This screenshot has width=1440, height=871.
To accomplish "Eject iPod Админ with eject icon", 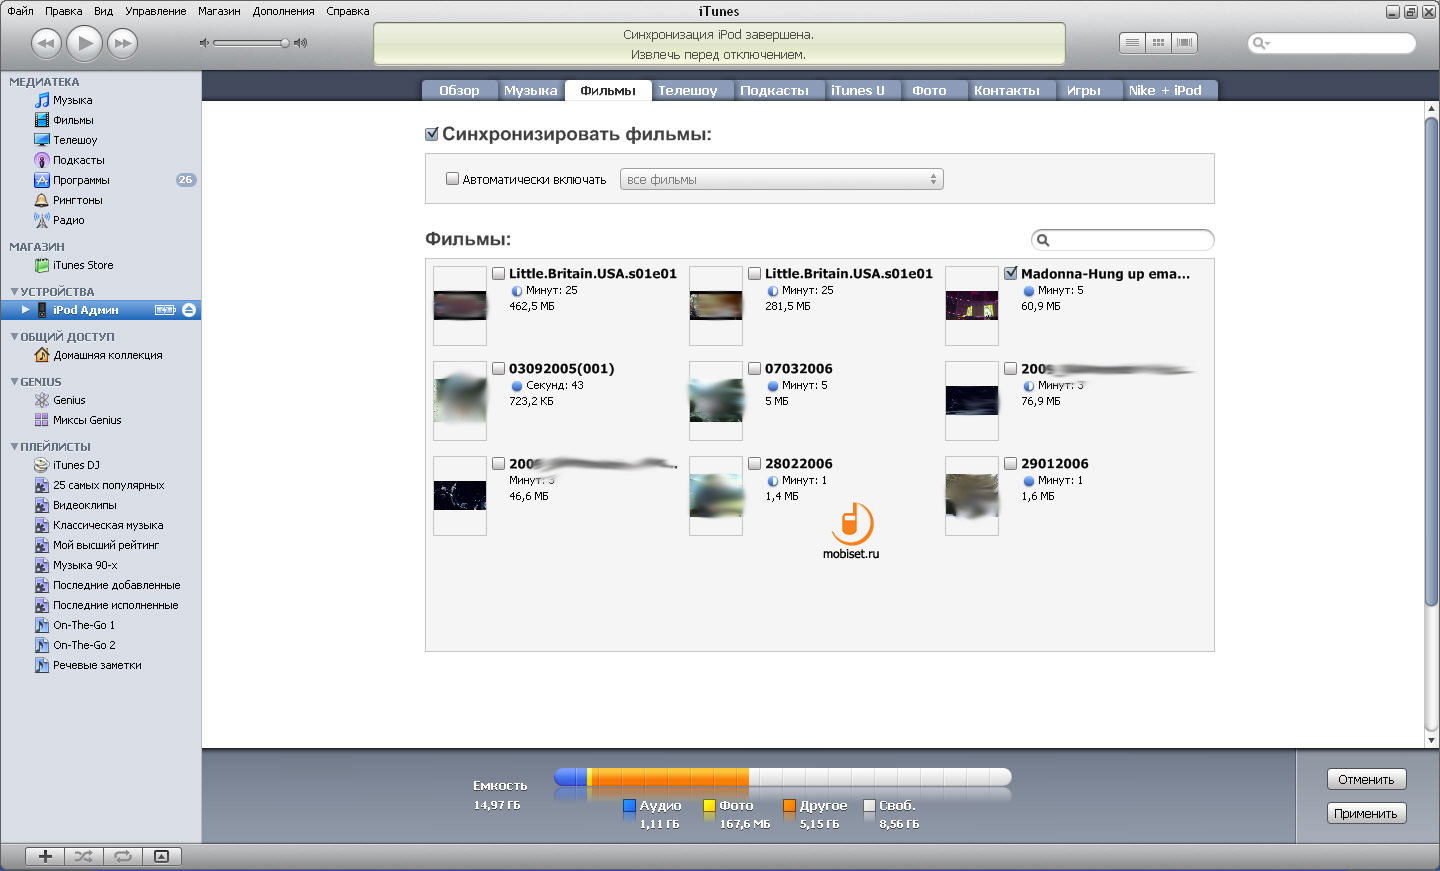I will pyautogui.click(x=189, y=310).
